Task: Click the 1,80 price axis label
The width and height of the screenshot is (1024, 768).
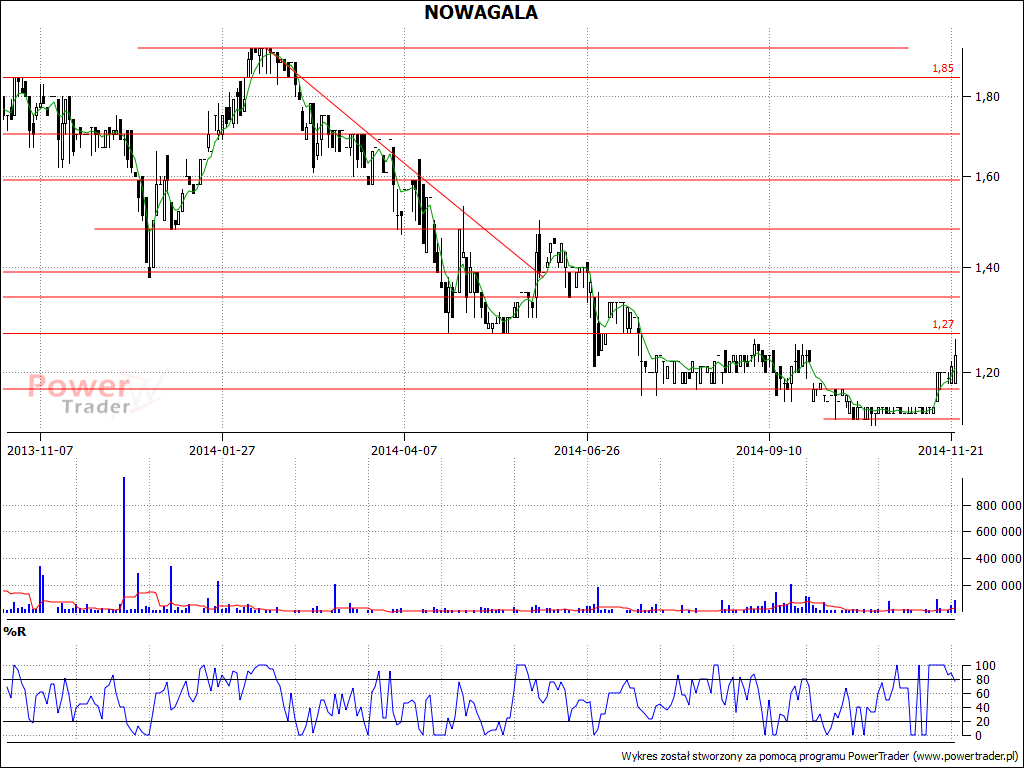Action: coord(987,97)
